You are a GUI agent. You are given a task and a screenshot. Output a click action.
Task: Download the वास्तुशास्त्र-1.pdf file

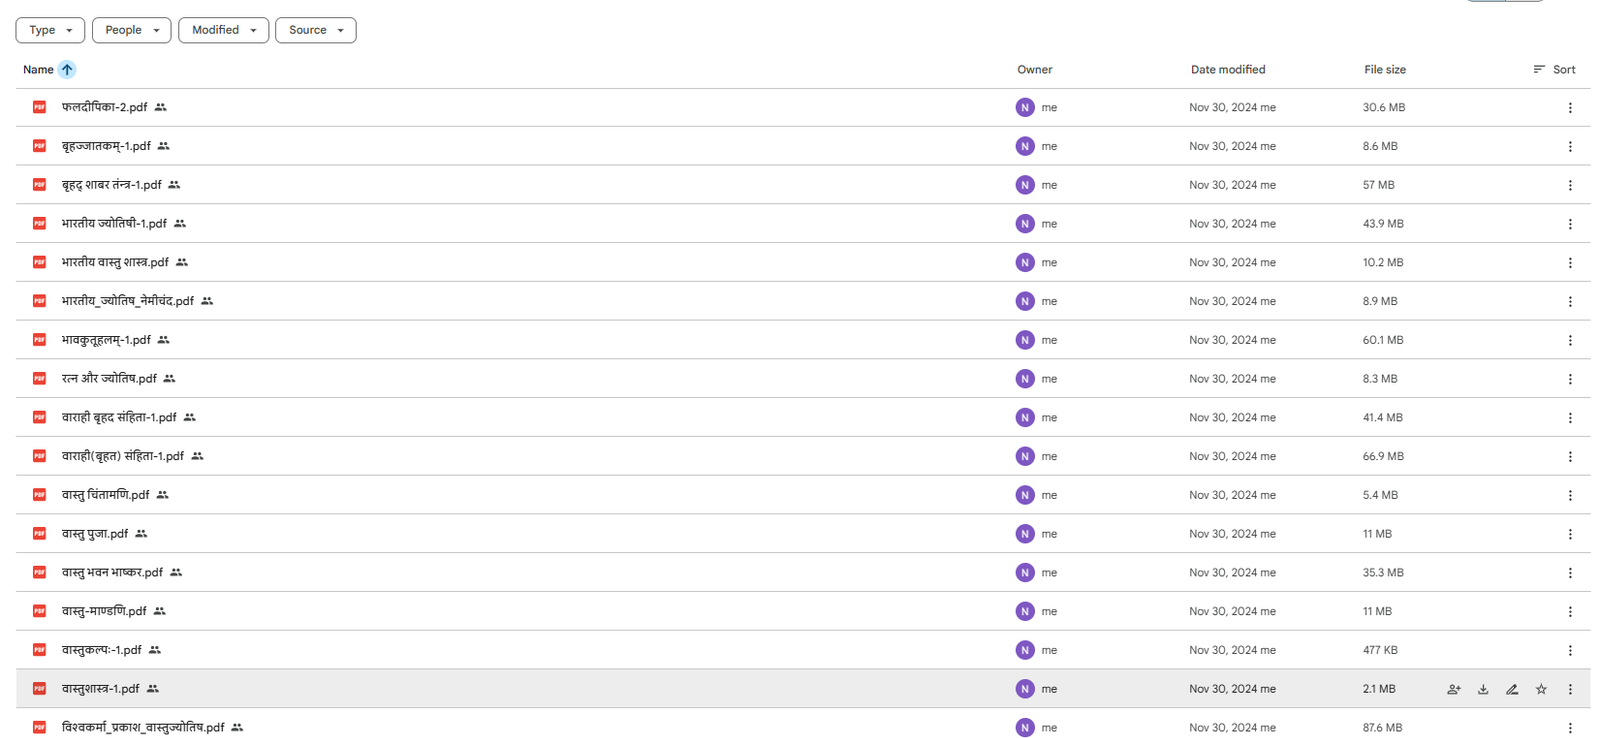click(1483, 689)
